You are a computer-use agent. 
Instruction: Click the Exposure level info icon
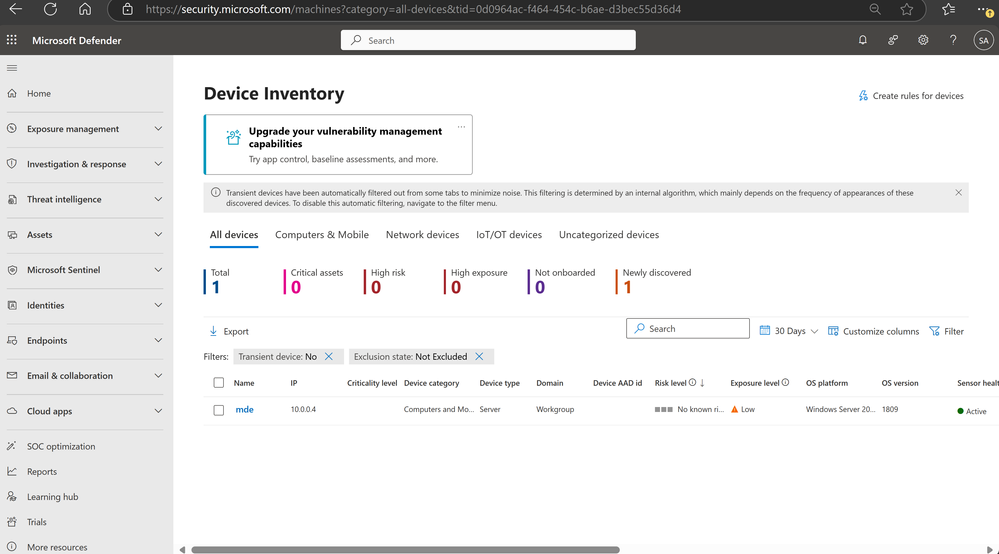tap(785, 383)
